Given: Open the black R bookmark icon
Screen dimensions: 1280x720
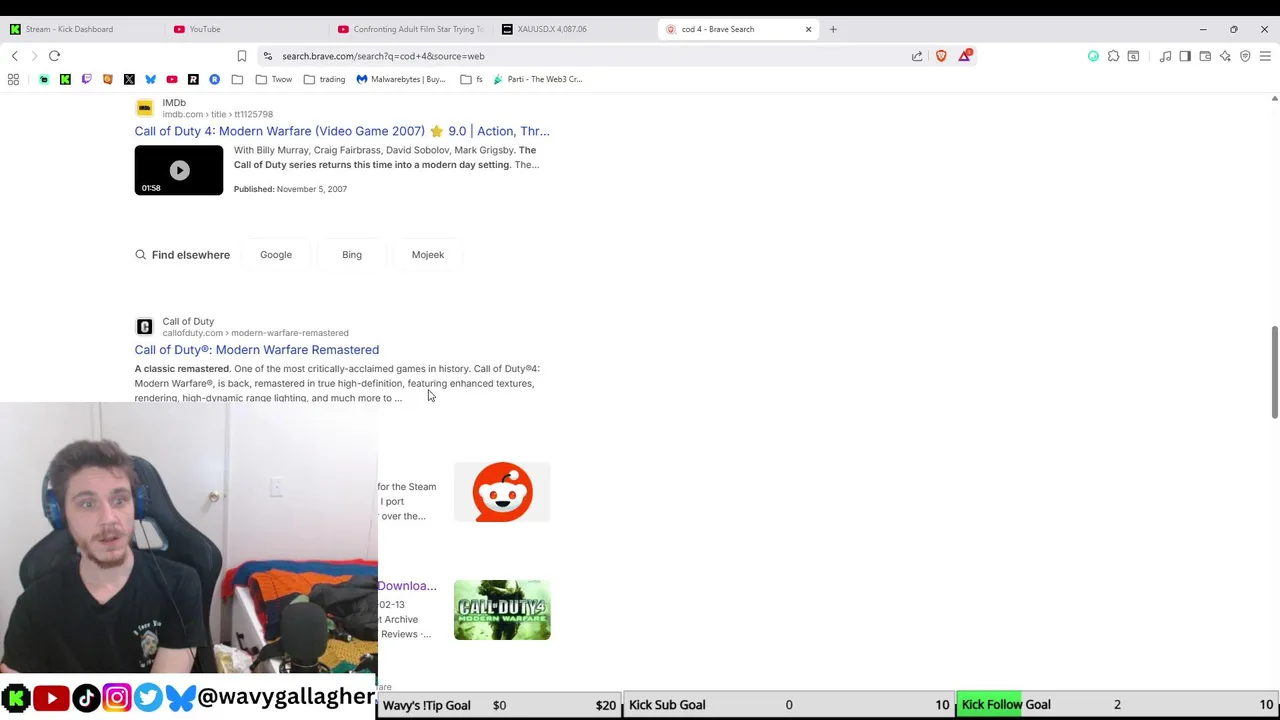Looking at the screenshot, I should point(193,79).
